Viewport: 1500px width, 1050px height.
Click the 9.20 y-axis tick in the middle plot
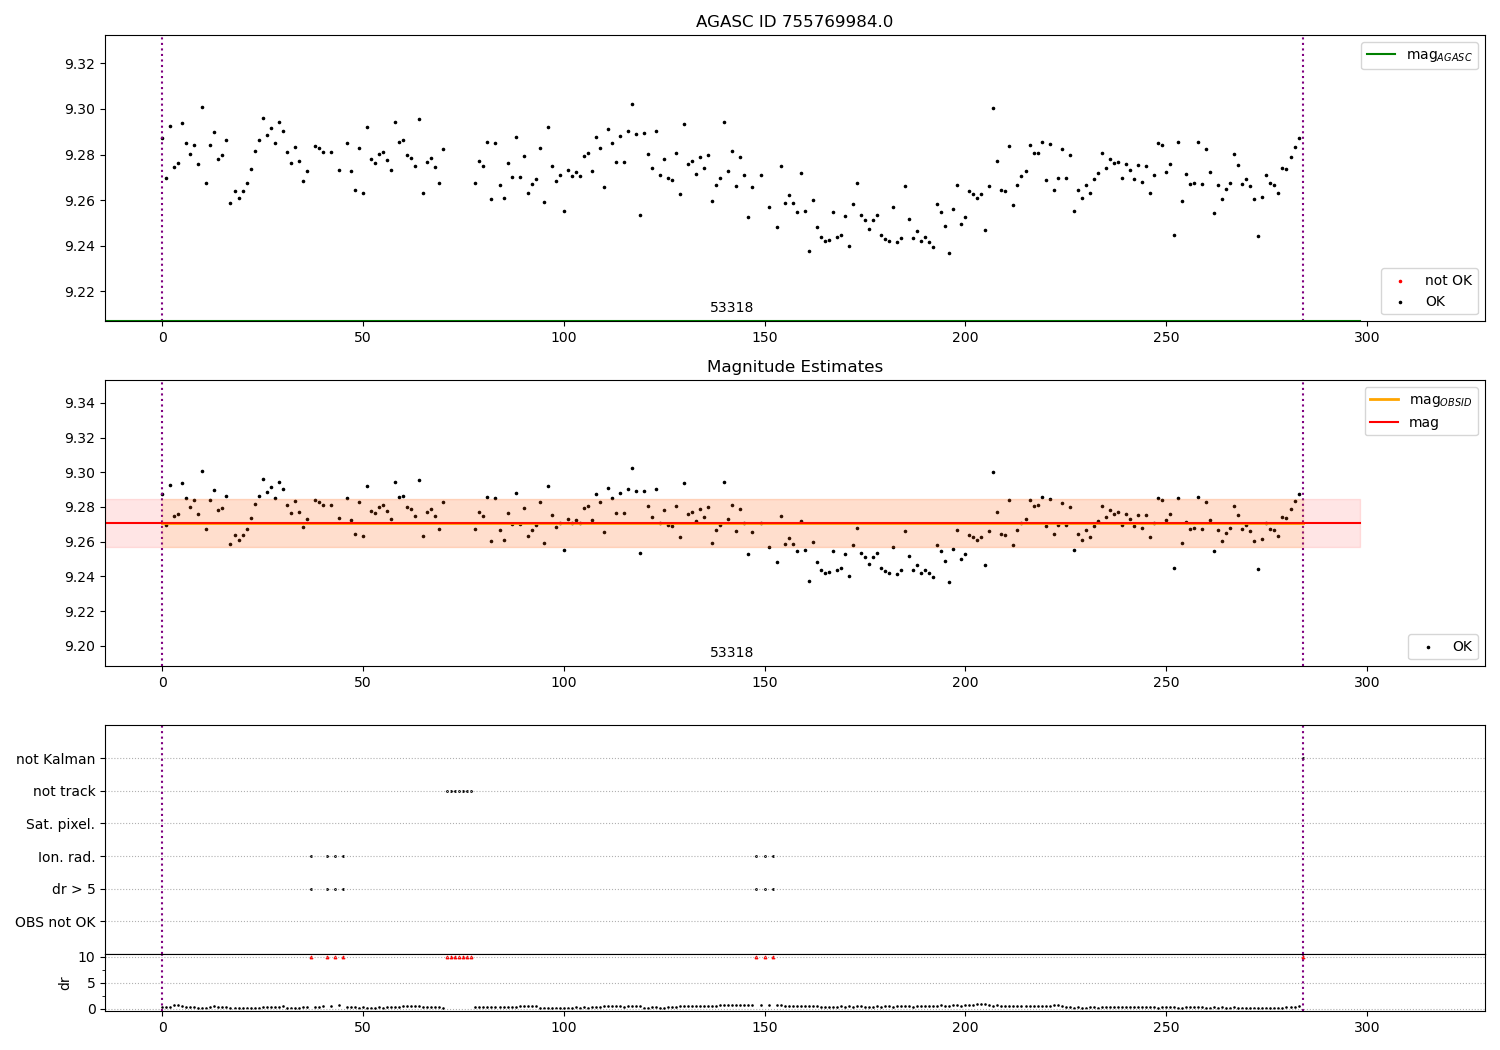coord(79,646)
